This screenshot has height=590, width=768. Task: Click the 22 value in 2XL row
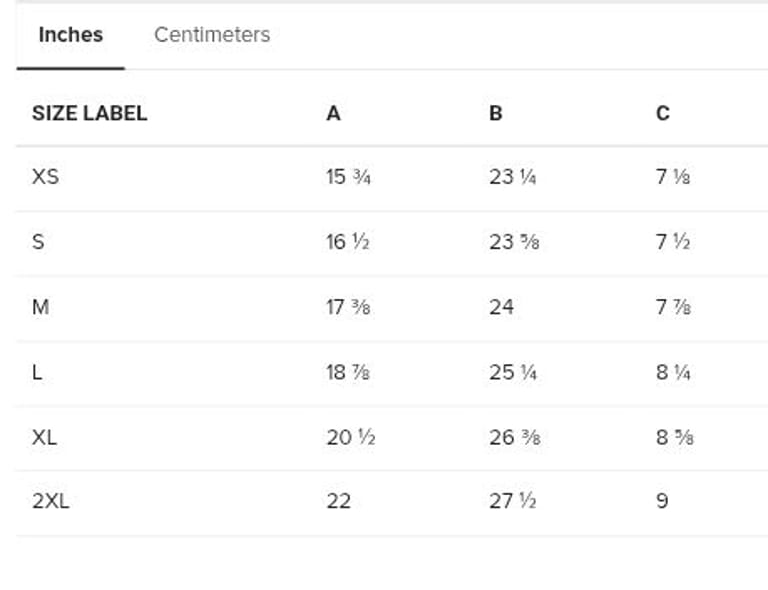[x=338, y=501]
